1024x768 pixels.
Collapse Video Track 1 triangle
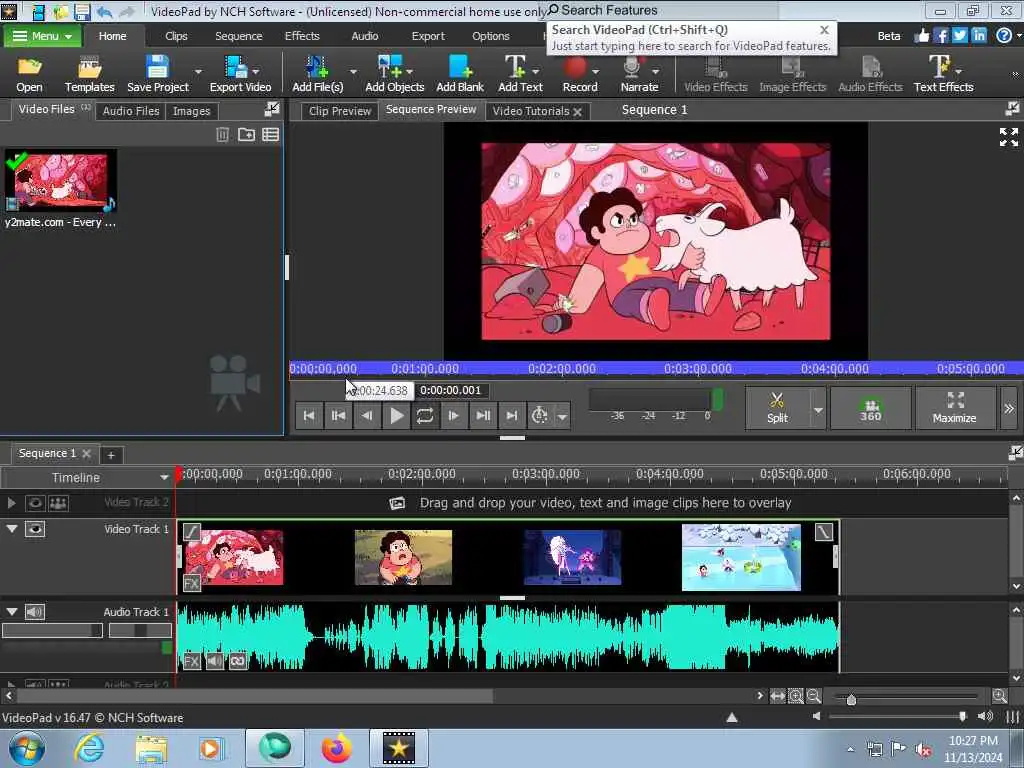[x=12, y=528]
